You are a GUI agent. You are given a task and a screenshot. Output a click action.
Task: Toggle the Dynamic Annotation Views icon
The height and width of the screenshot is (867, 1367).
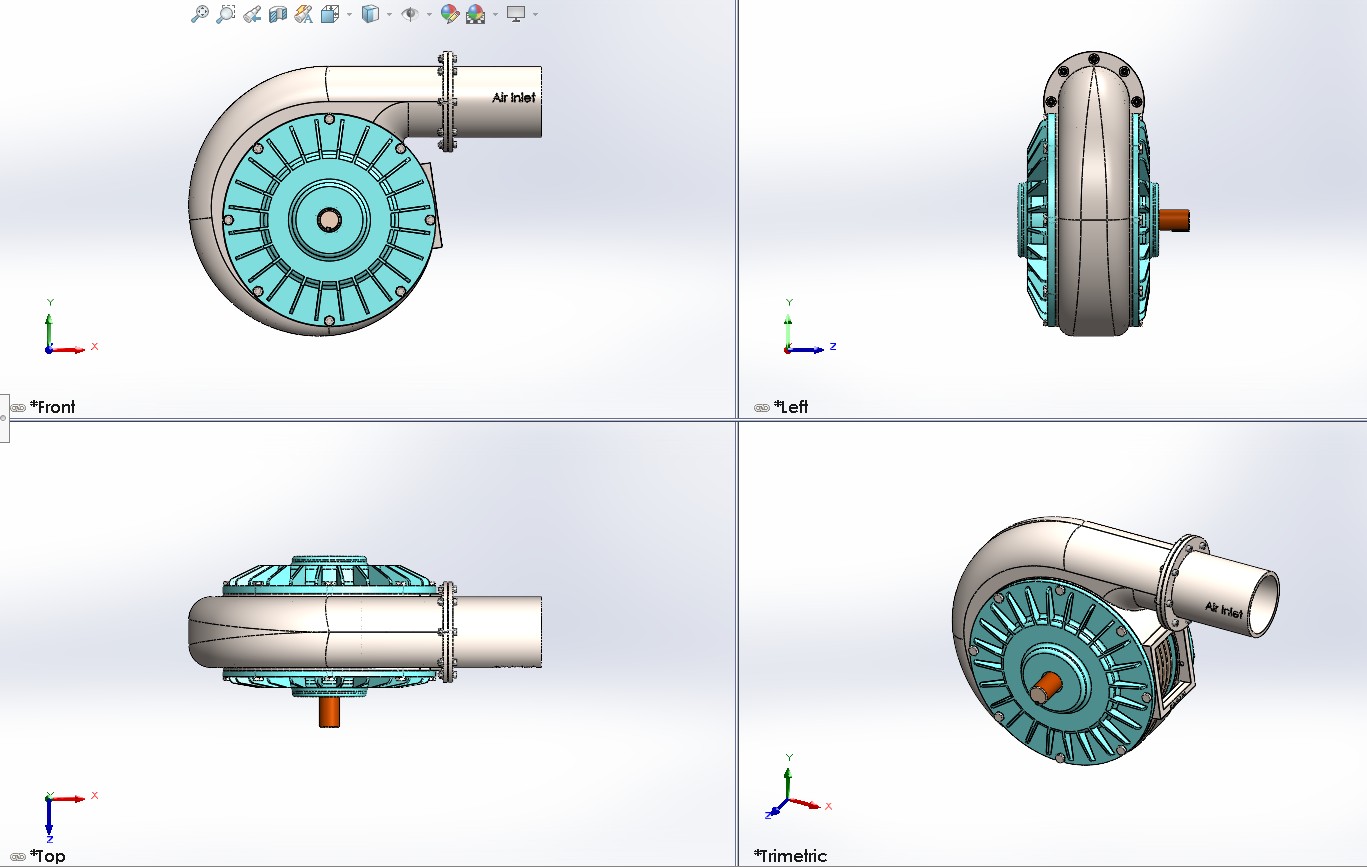(x=302, y=14)
